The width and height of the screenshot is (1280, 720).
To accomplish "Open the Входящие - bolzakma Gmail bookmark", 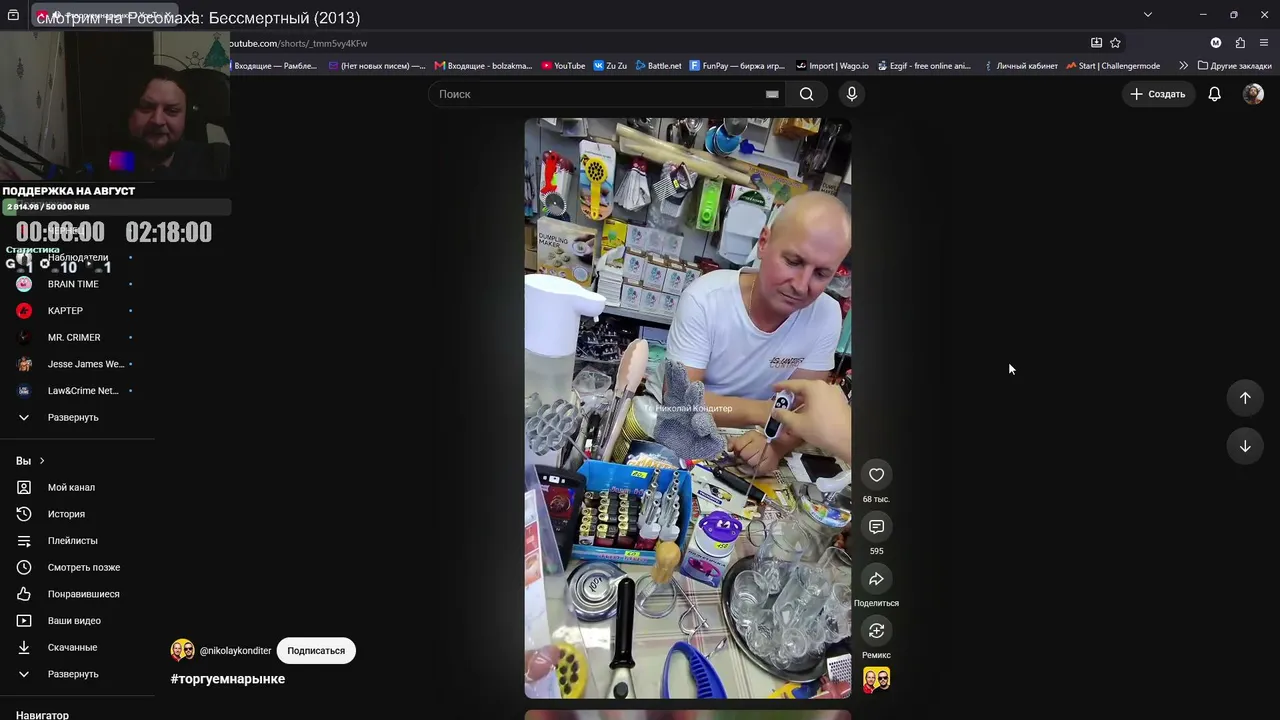I will pos(484,66).
